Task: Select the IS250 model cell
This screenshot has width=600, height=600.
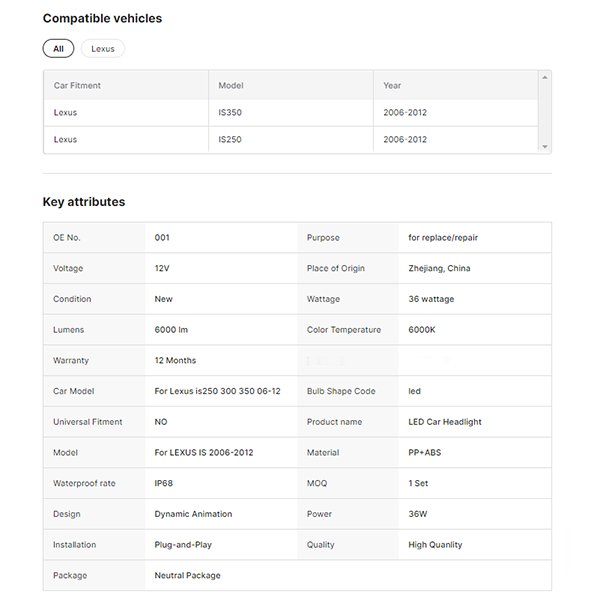Action: pos(230,139)
